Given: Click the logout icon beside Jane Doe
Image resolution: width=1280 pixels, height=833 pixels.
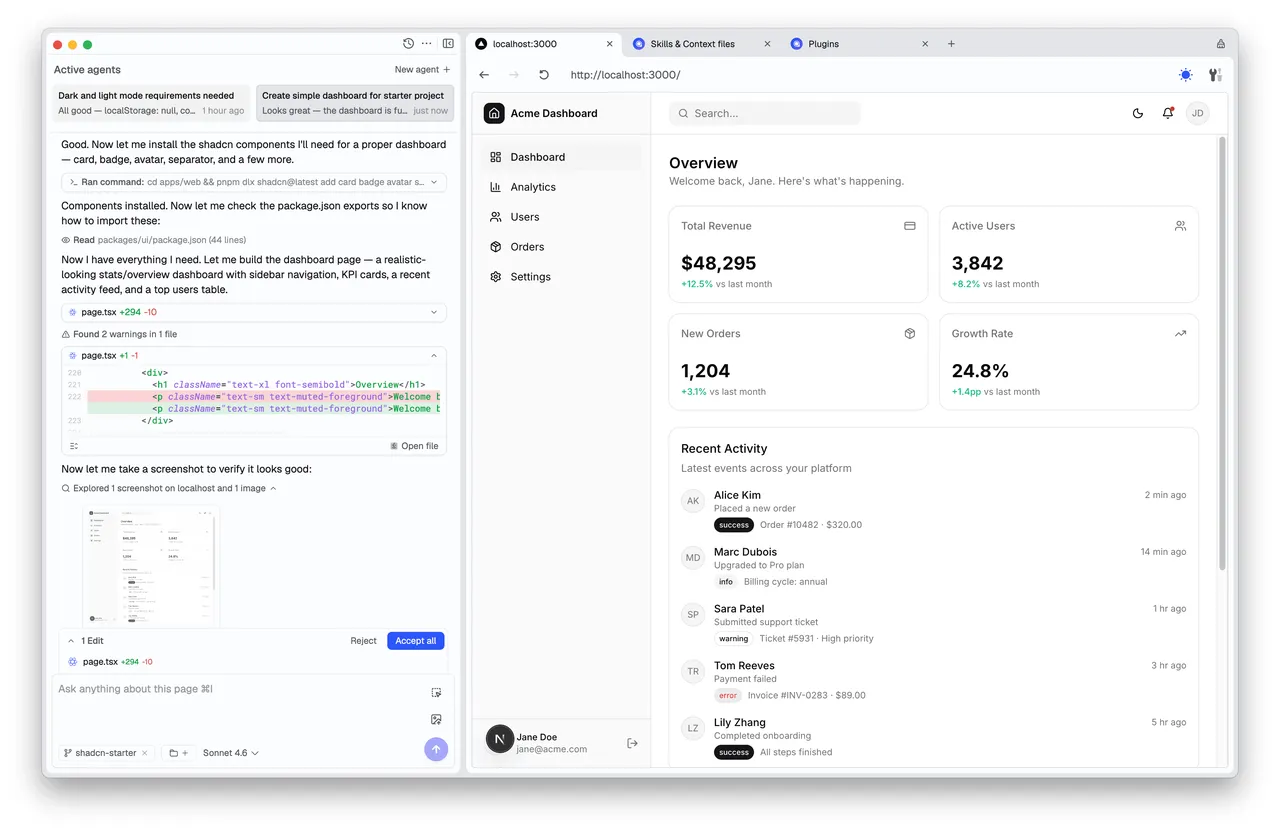Looking at the screenshot, I should coord(632,743).
